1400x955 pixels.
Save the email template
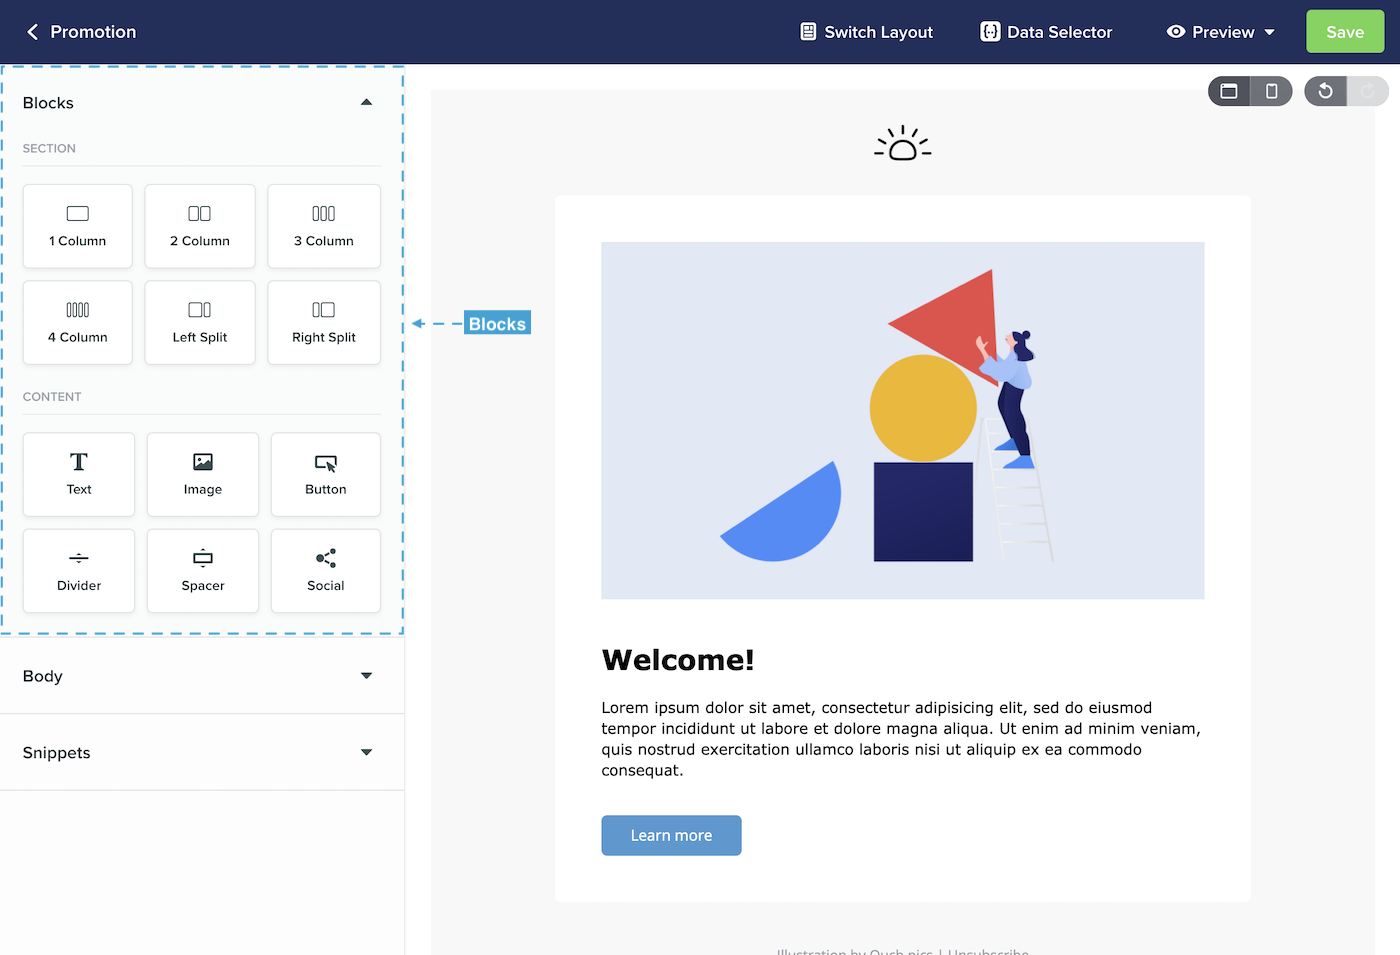1344,31
